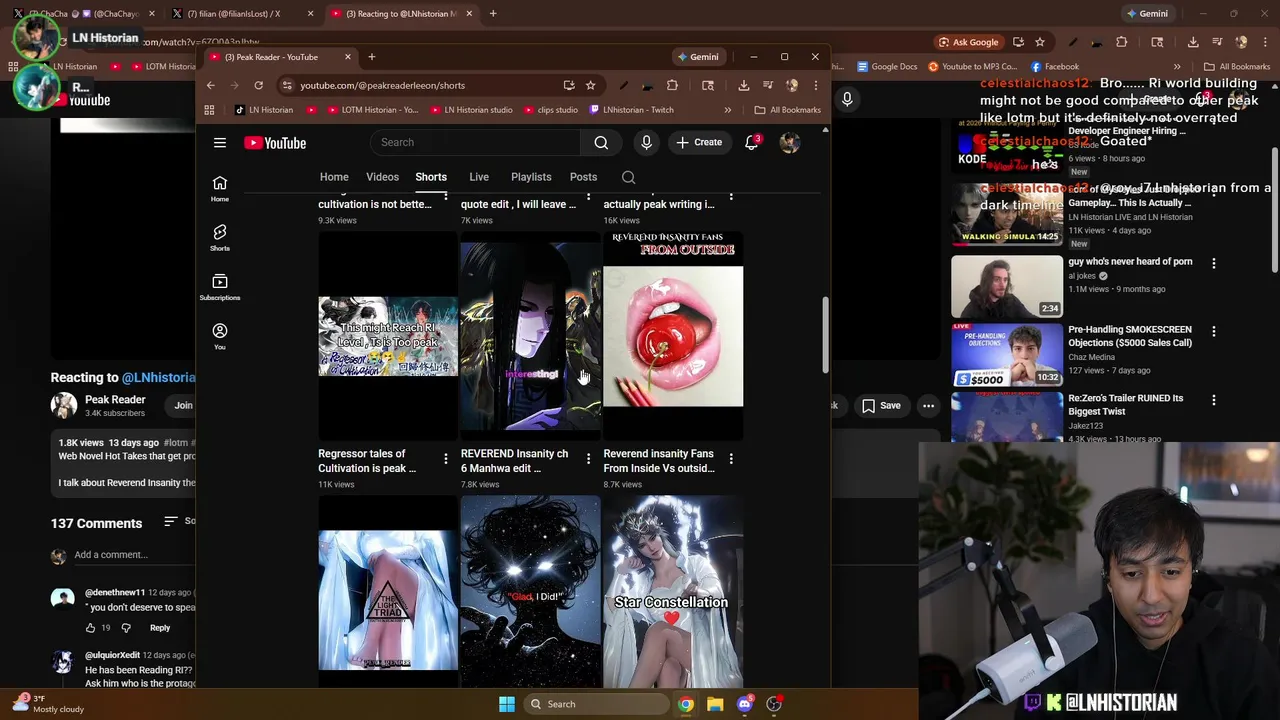The width and height of the screenshot is (1280, 720).
Task: Go back in the front Chrome window
Action: tap(210, 85)
